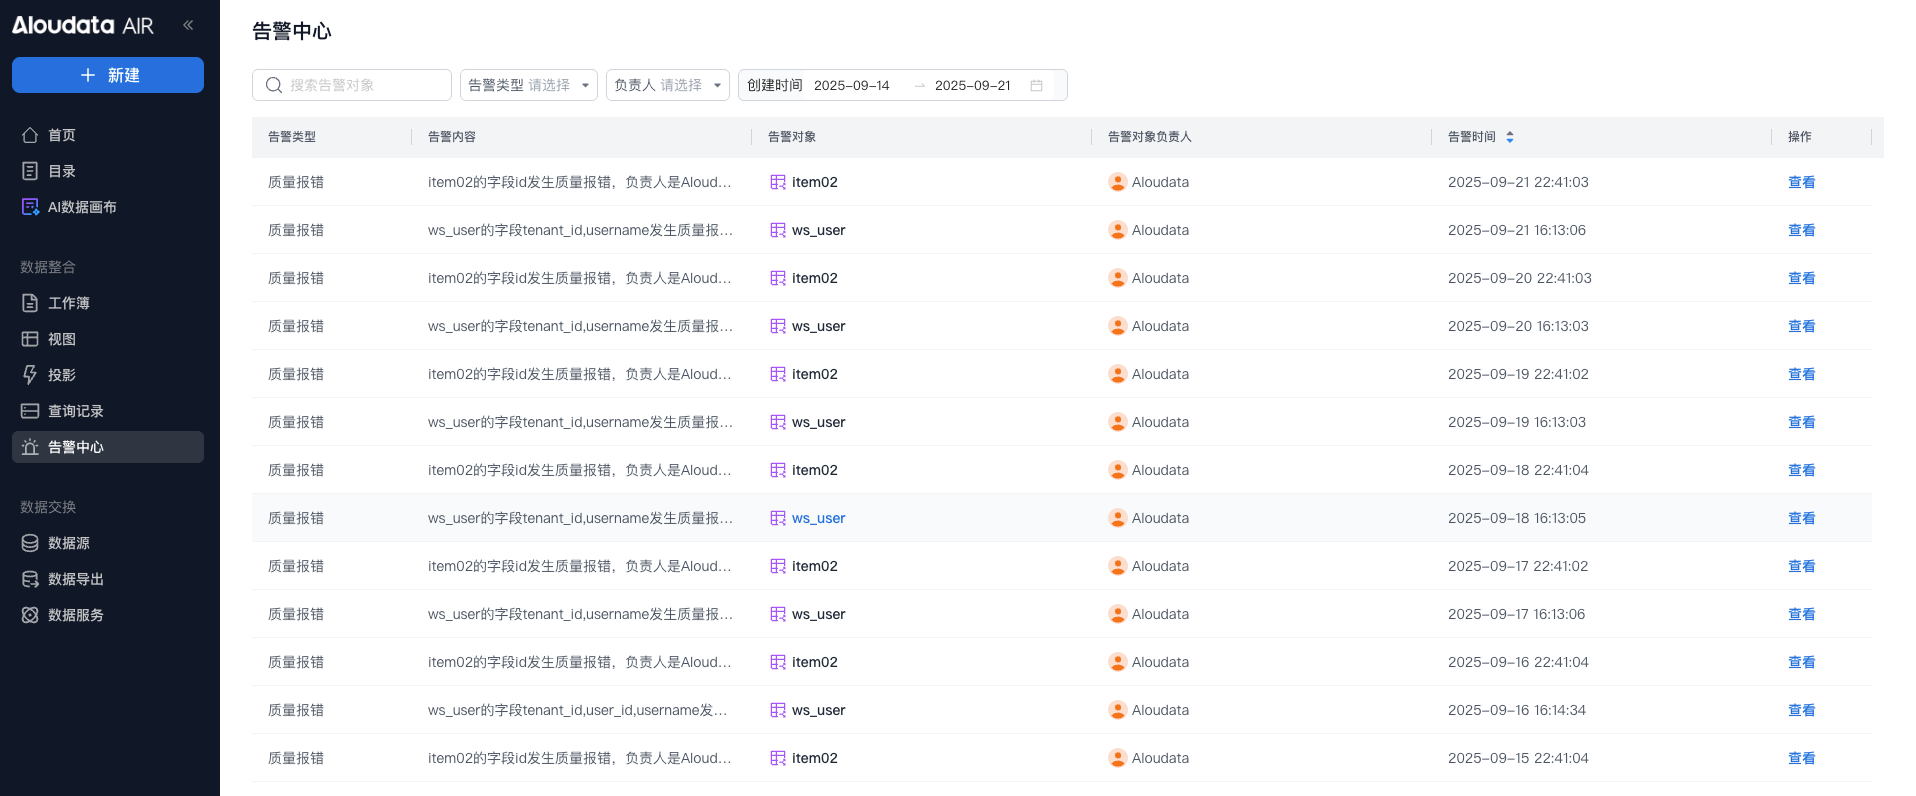The width and height of the screenshot is (1916, 796).
Task: Click the home icon for 首页
Action: coord(30,135)
